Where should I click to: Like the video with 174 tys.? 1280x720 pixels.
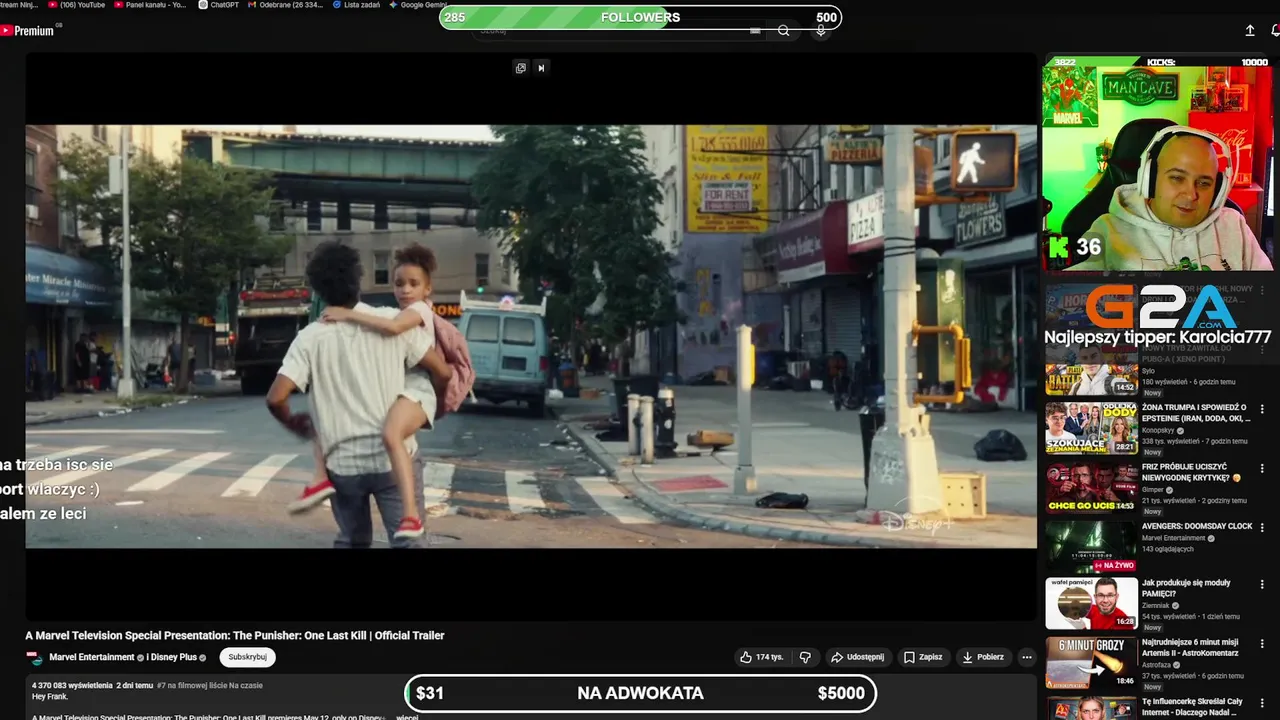tap(762, 657)
